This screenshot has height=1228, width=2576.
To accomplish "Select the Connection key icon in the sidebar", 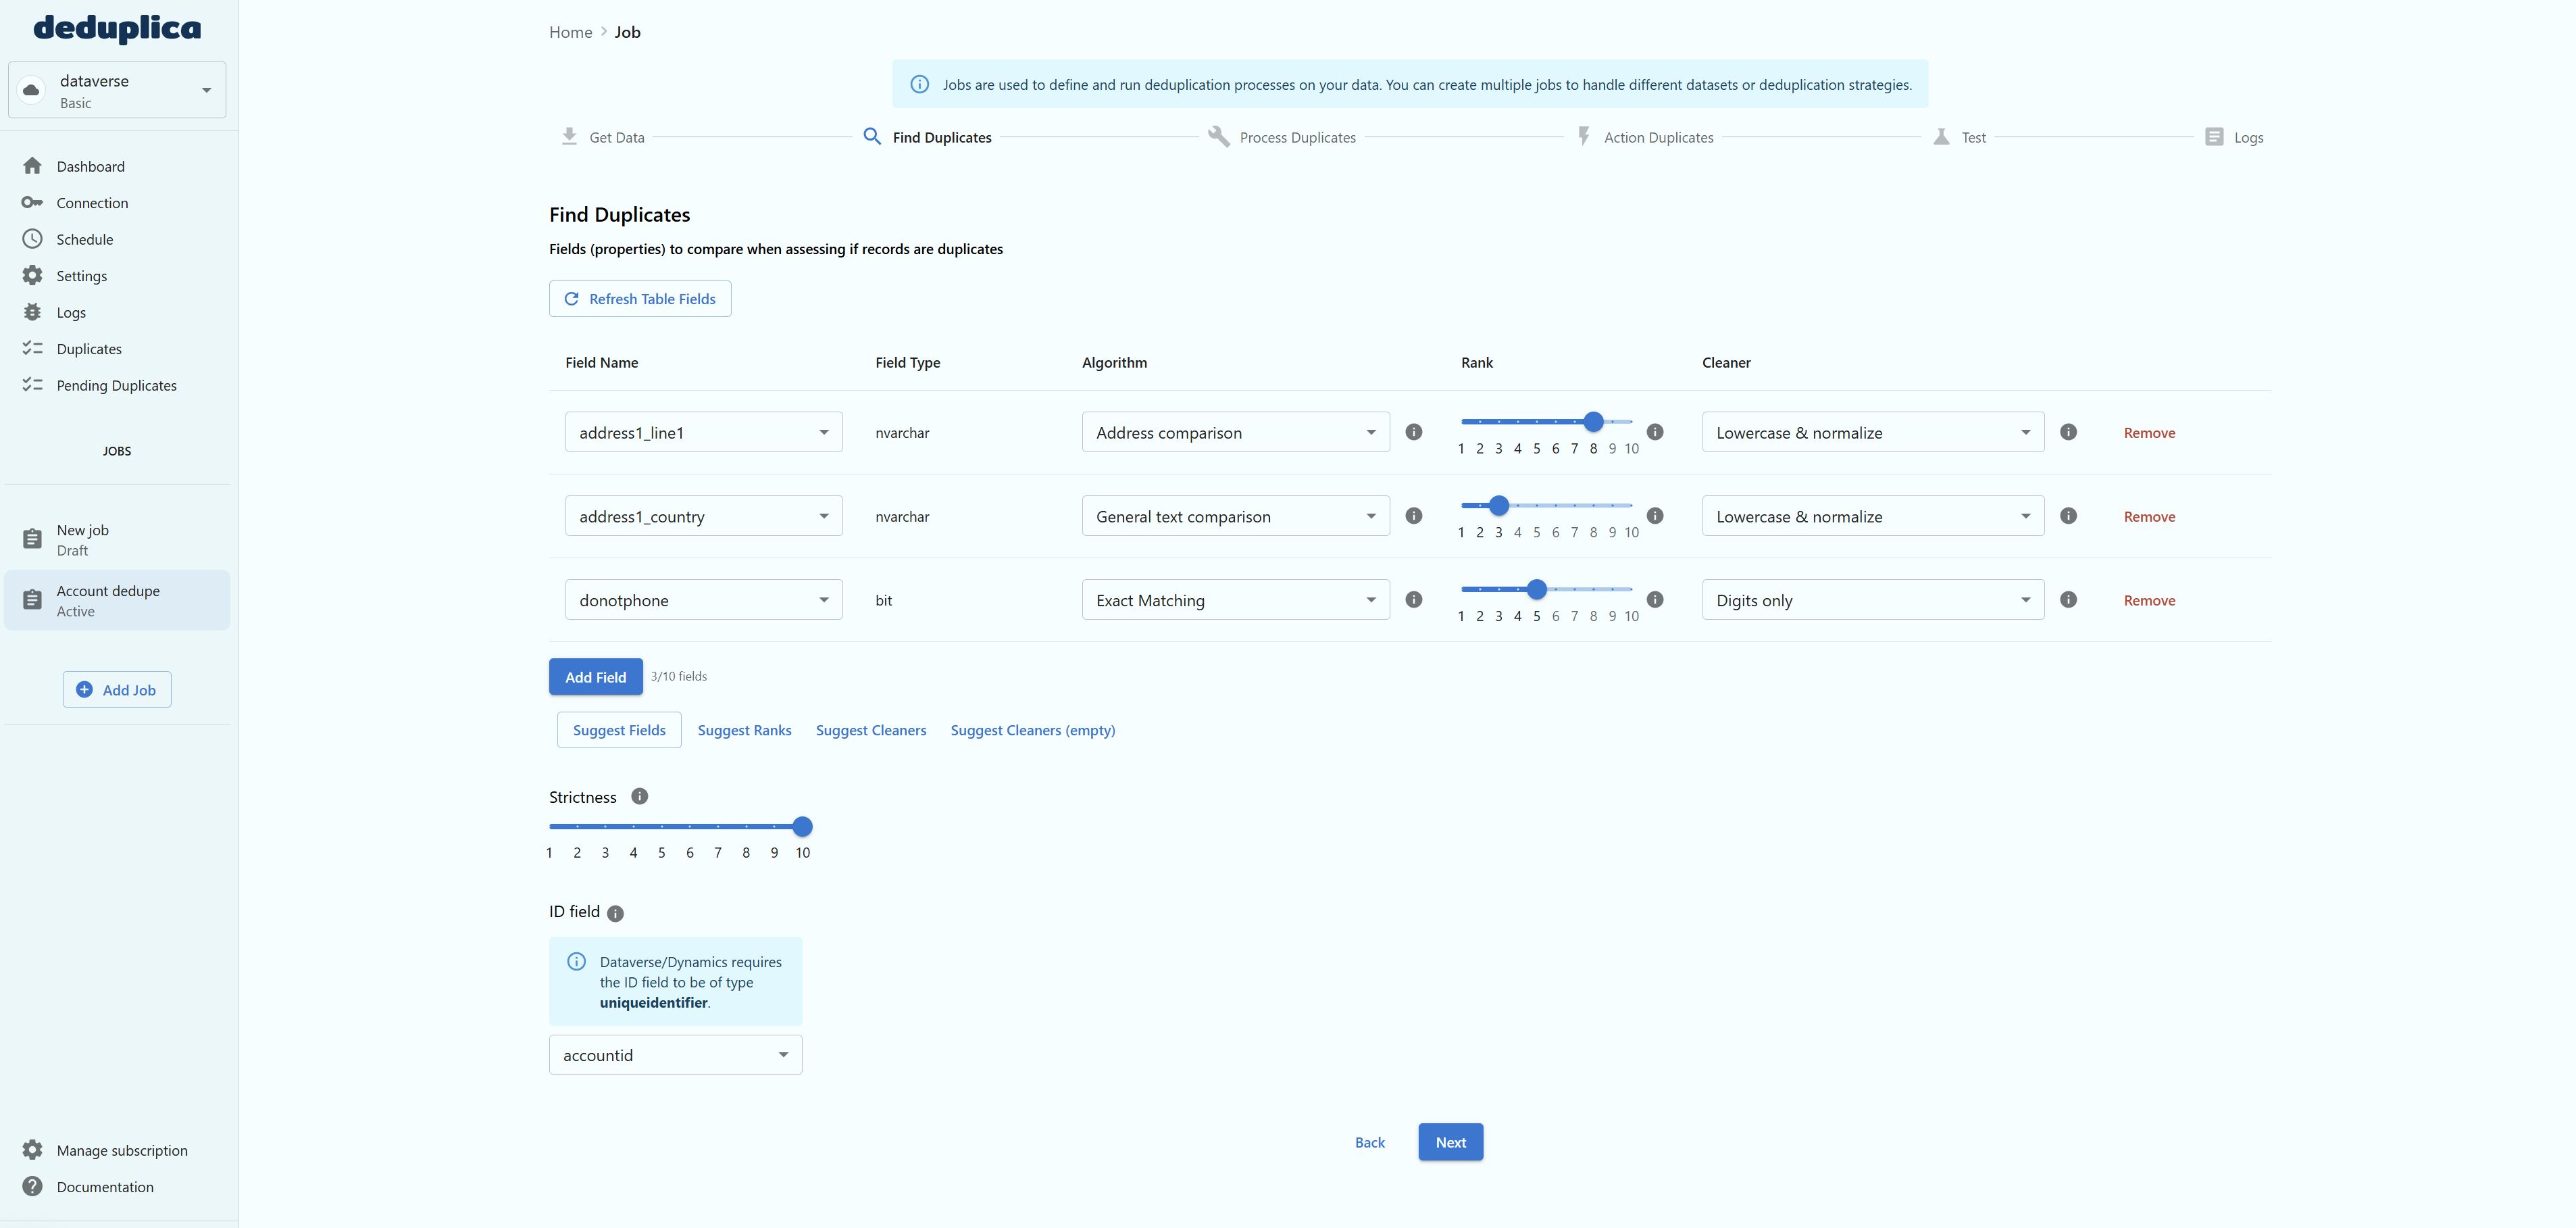I will 33,202.
